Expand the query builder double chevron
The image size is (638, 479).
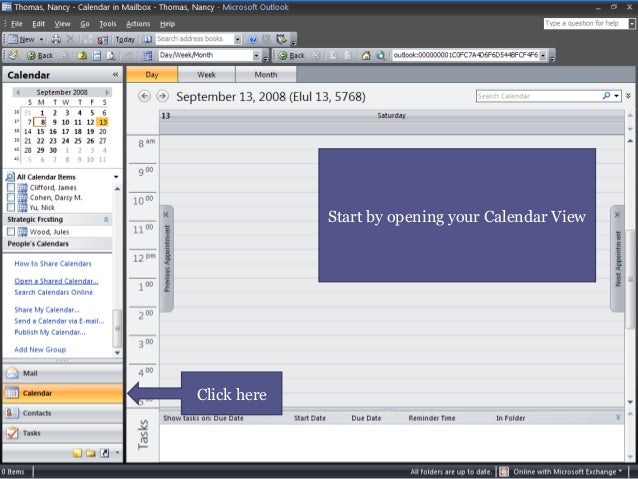[x=629, y=96]
